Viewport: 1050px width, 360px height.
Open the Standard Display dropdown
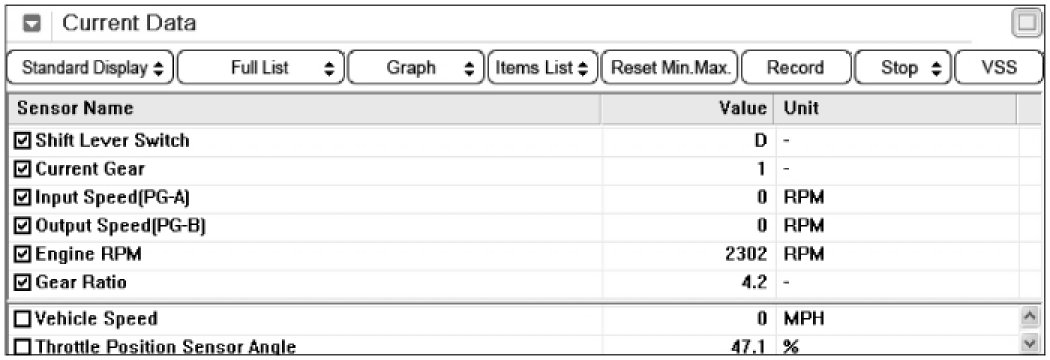pos(90,68)
